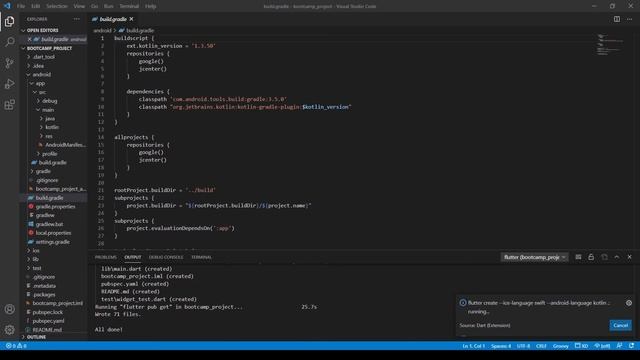640x360 pixels.
Task: Open editor More Actions ellipsis
Action: (x=629, y=19)
